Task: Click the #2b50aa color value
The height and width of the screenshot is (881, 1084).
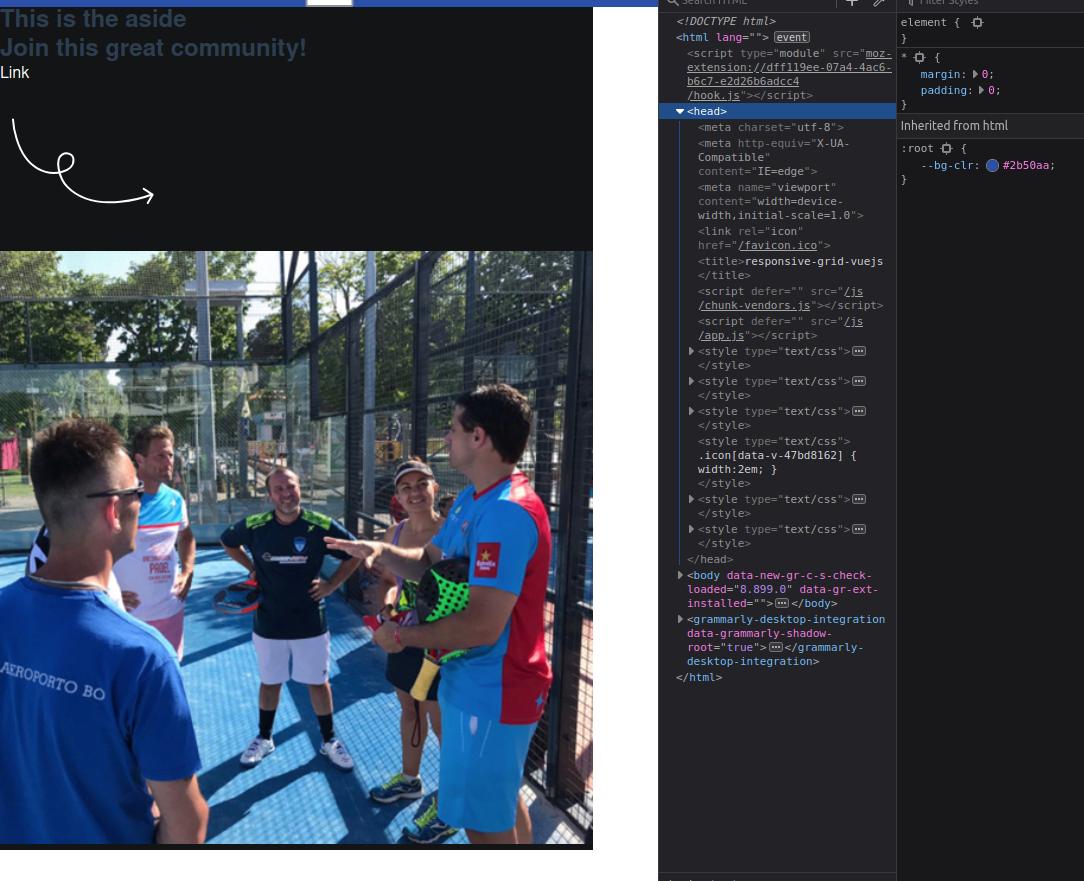Action: pos(1026,165)
